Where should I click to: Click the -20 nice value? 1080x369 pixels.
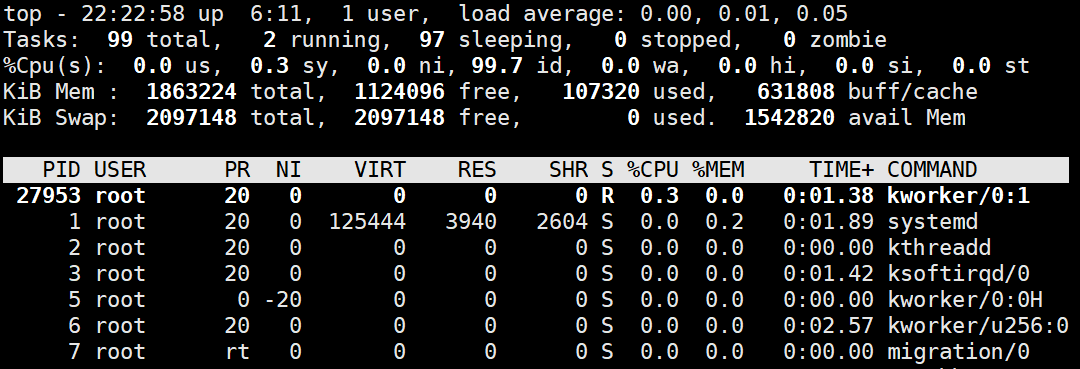[x=282, y=300]
